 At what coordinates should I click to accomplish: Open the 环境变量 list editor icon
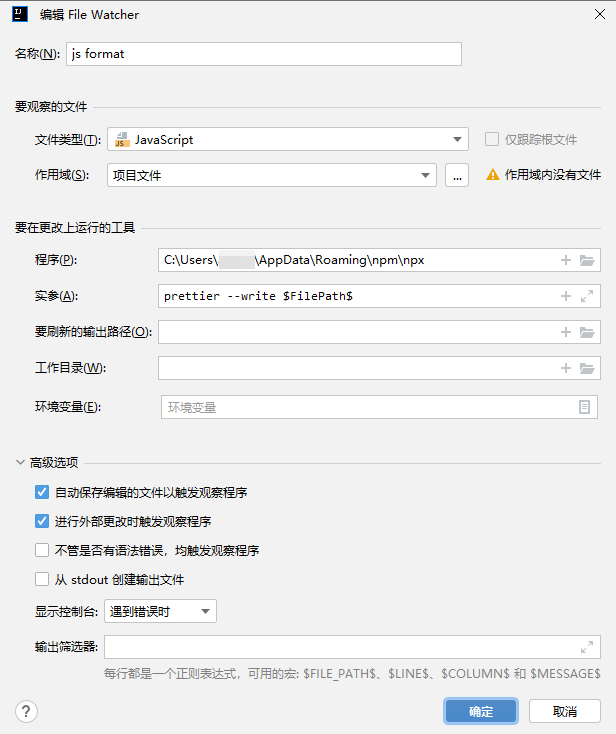coord(585,407)
